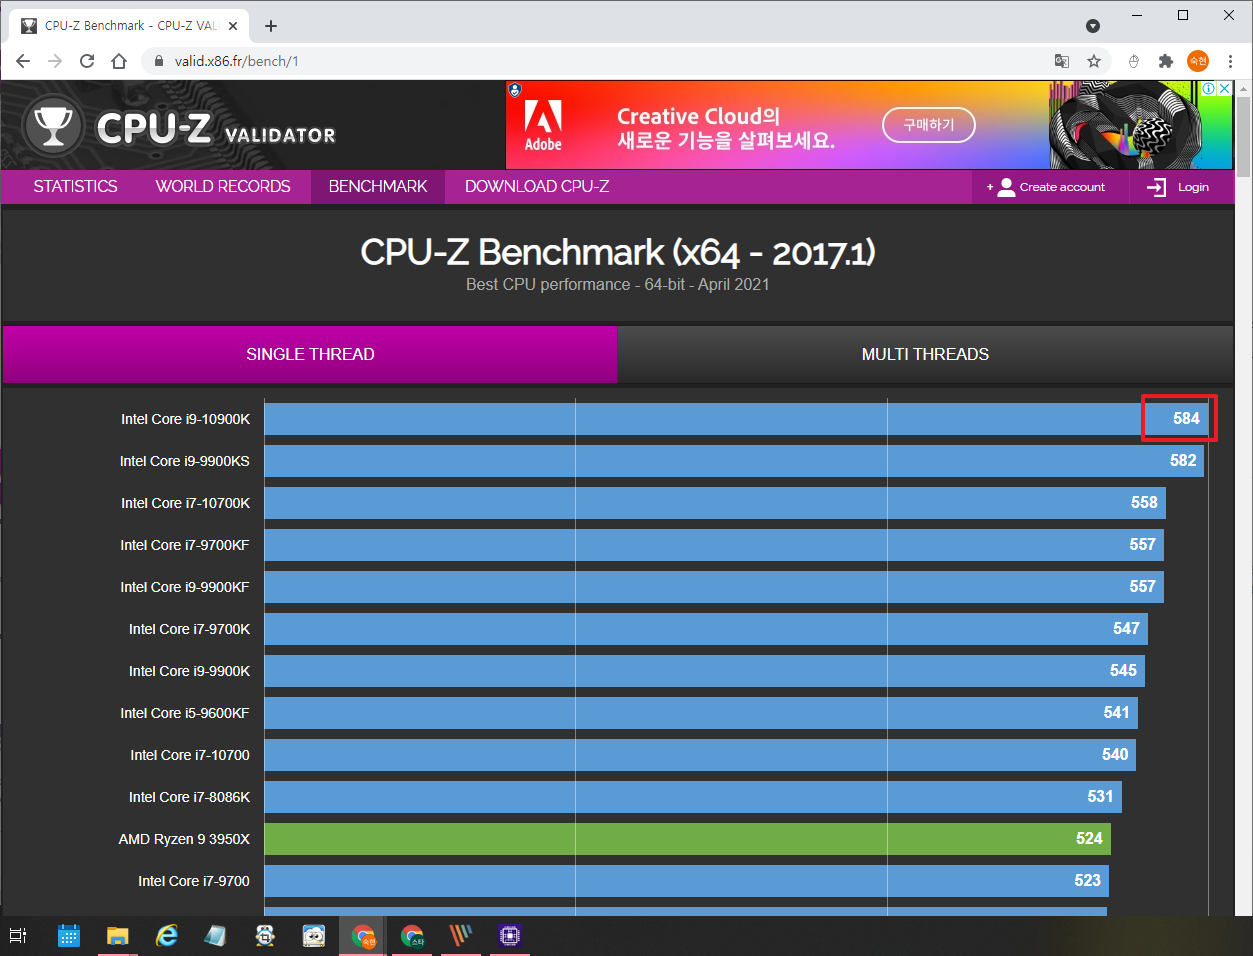Click the Login link
Screen dimensions: 1253x956
pos(1193,187)
